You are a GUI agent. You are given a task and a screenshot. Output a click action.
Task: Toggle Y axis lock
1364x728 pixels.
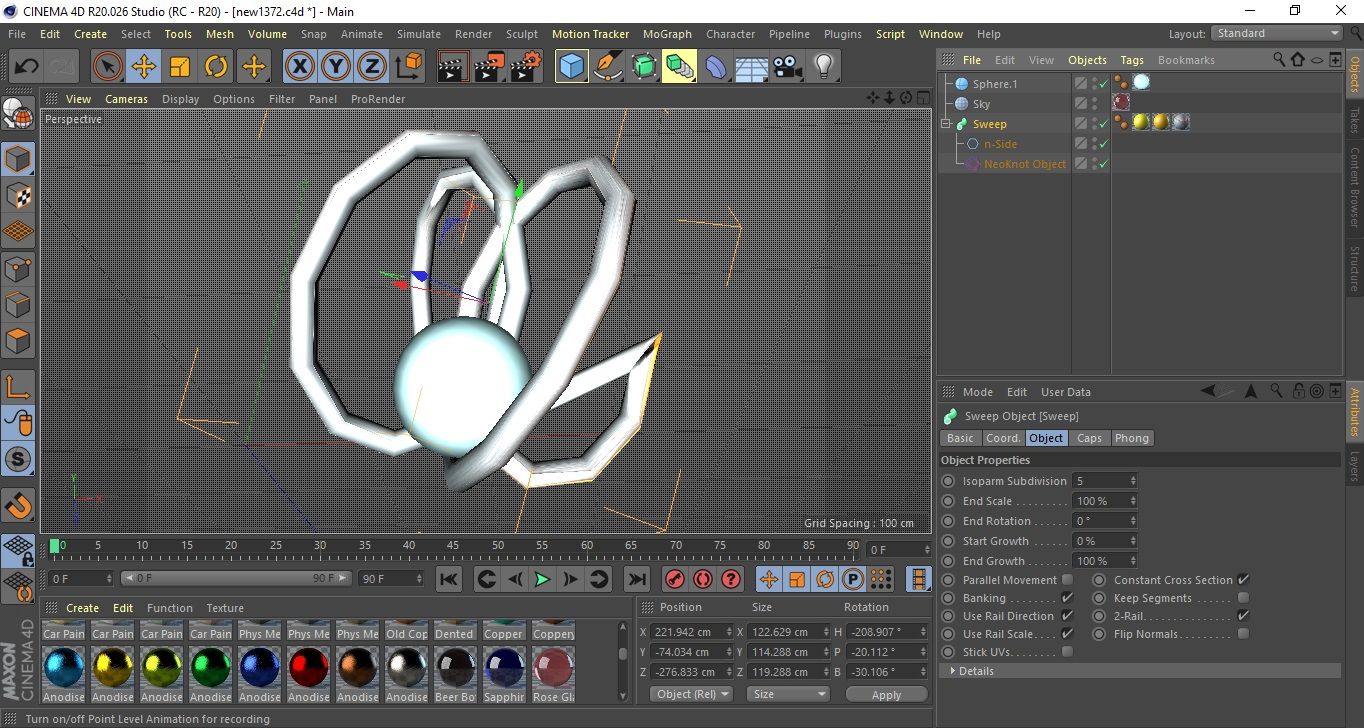(336, 67)
